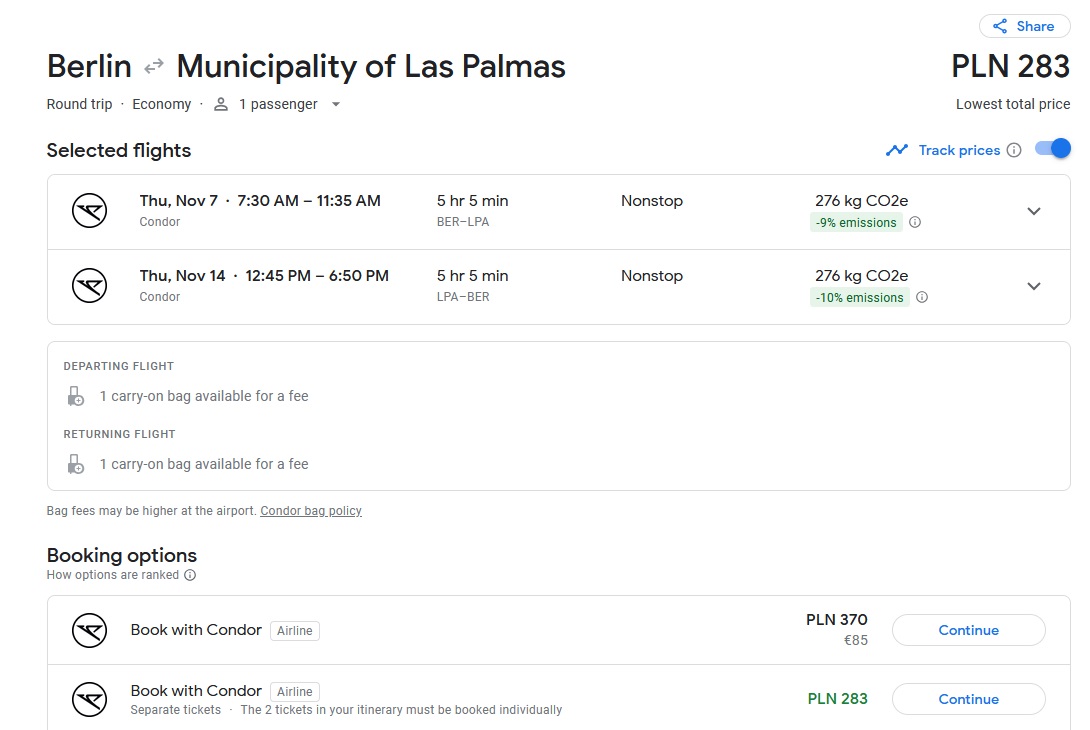1090x730 pixels.
Task: Click the PLN 283 lowest total price
Action: [x=1010, y=67]
